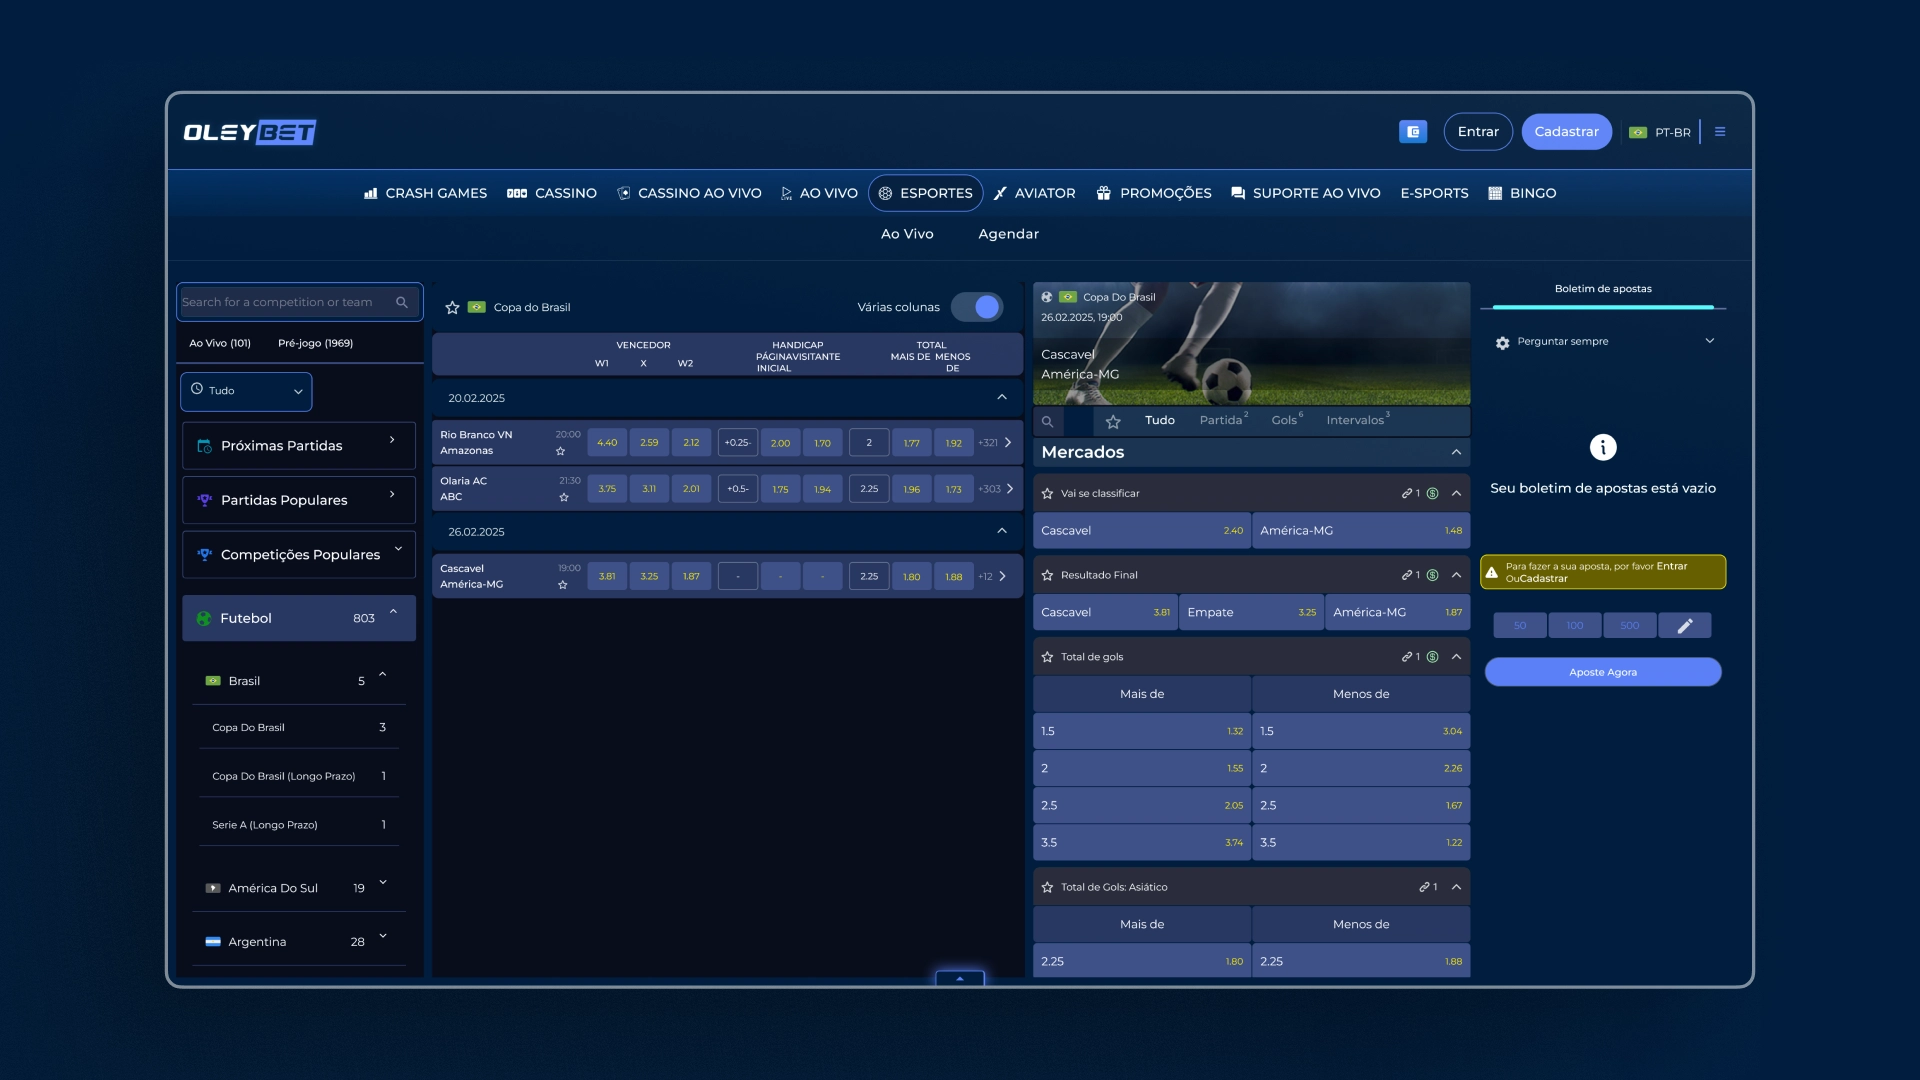Click the bottom expand arrow tab
1920x1080 pixels.
(x=960, y=978)
